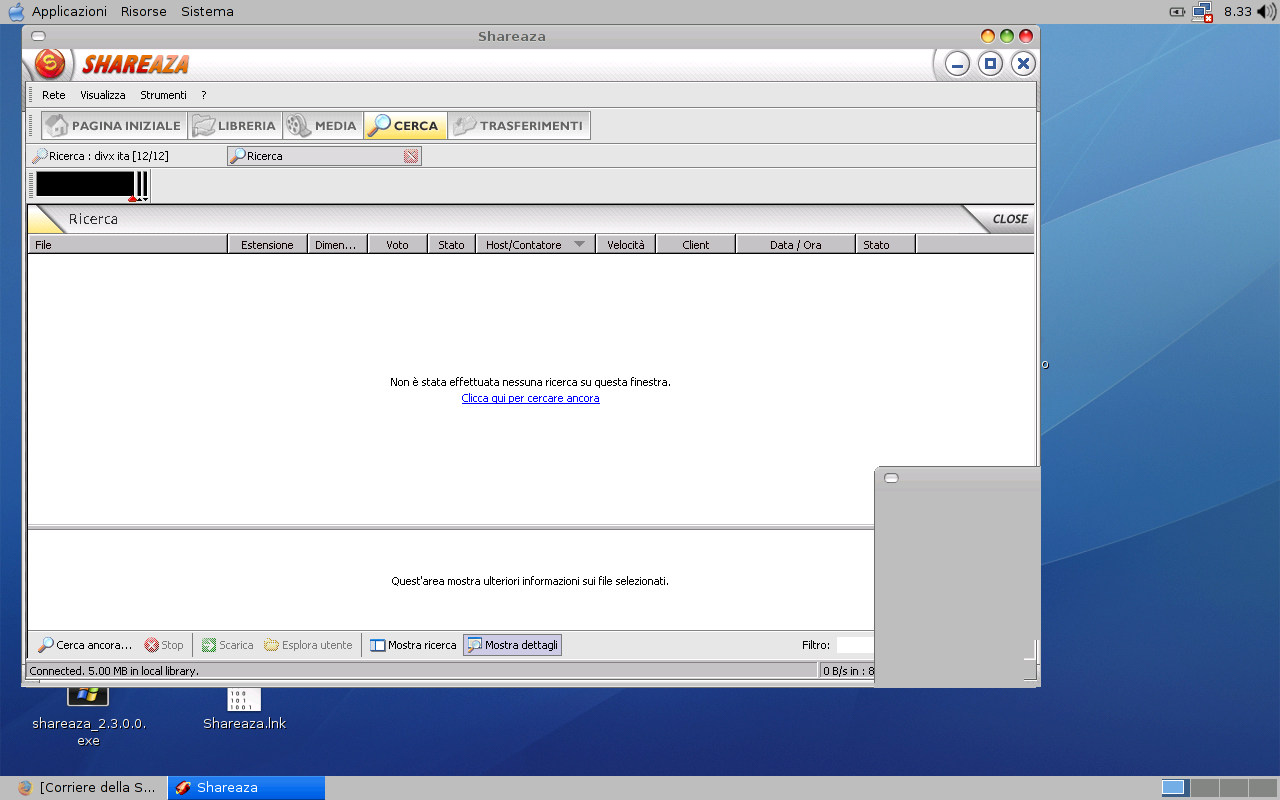Click the red marker under bandwidth graph
This screenshot has height=800, width=1280.
(132, 199)
